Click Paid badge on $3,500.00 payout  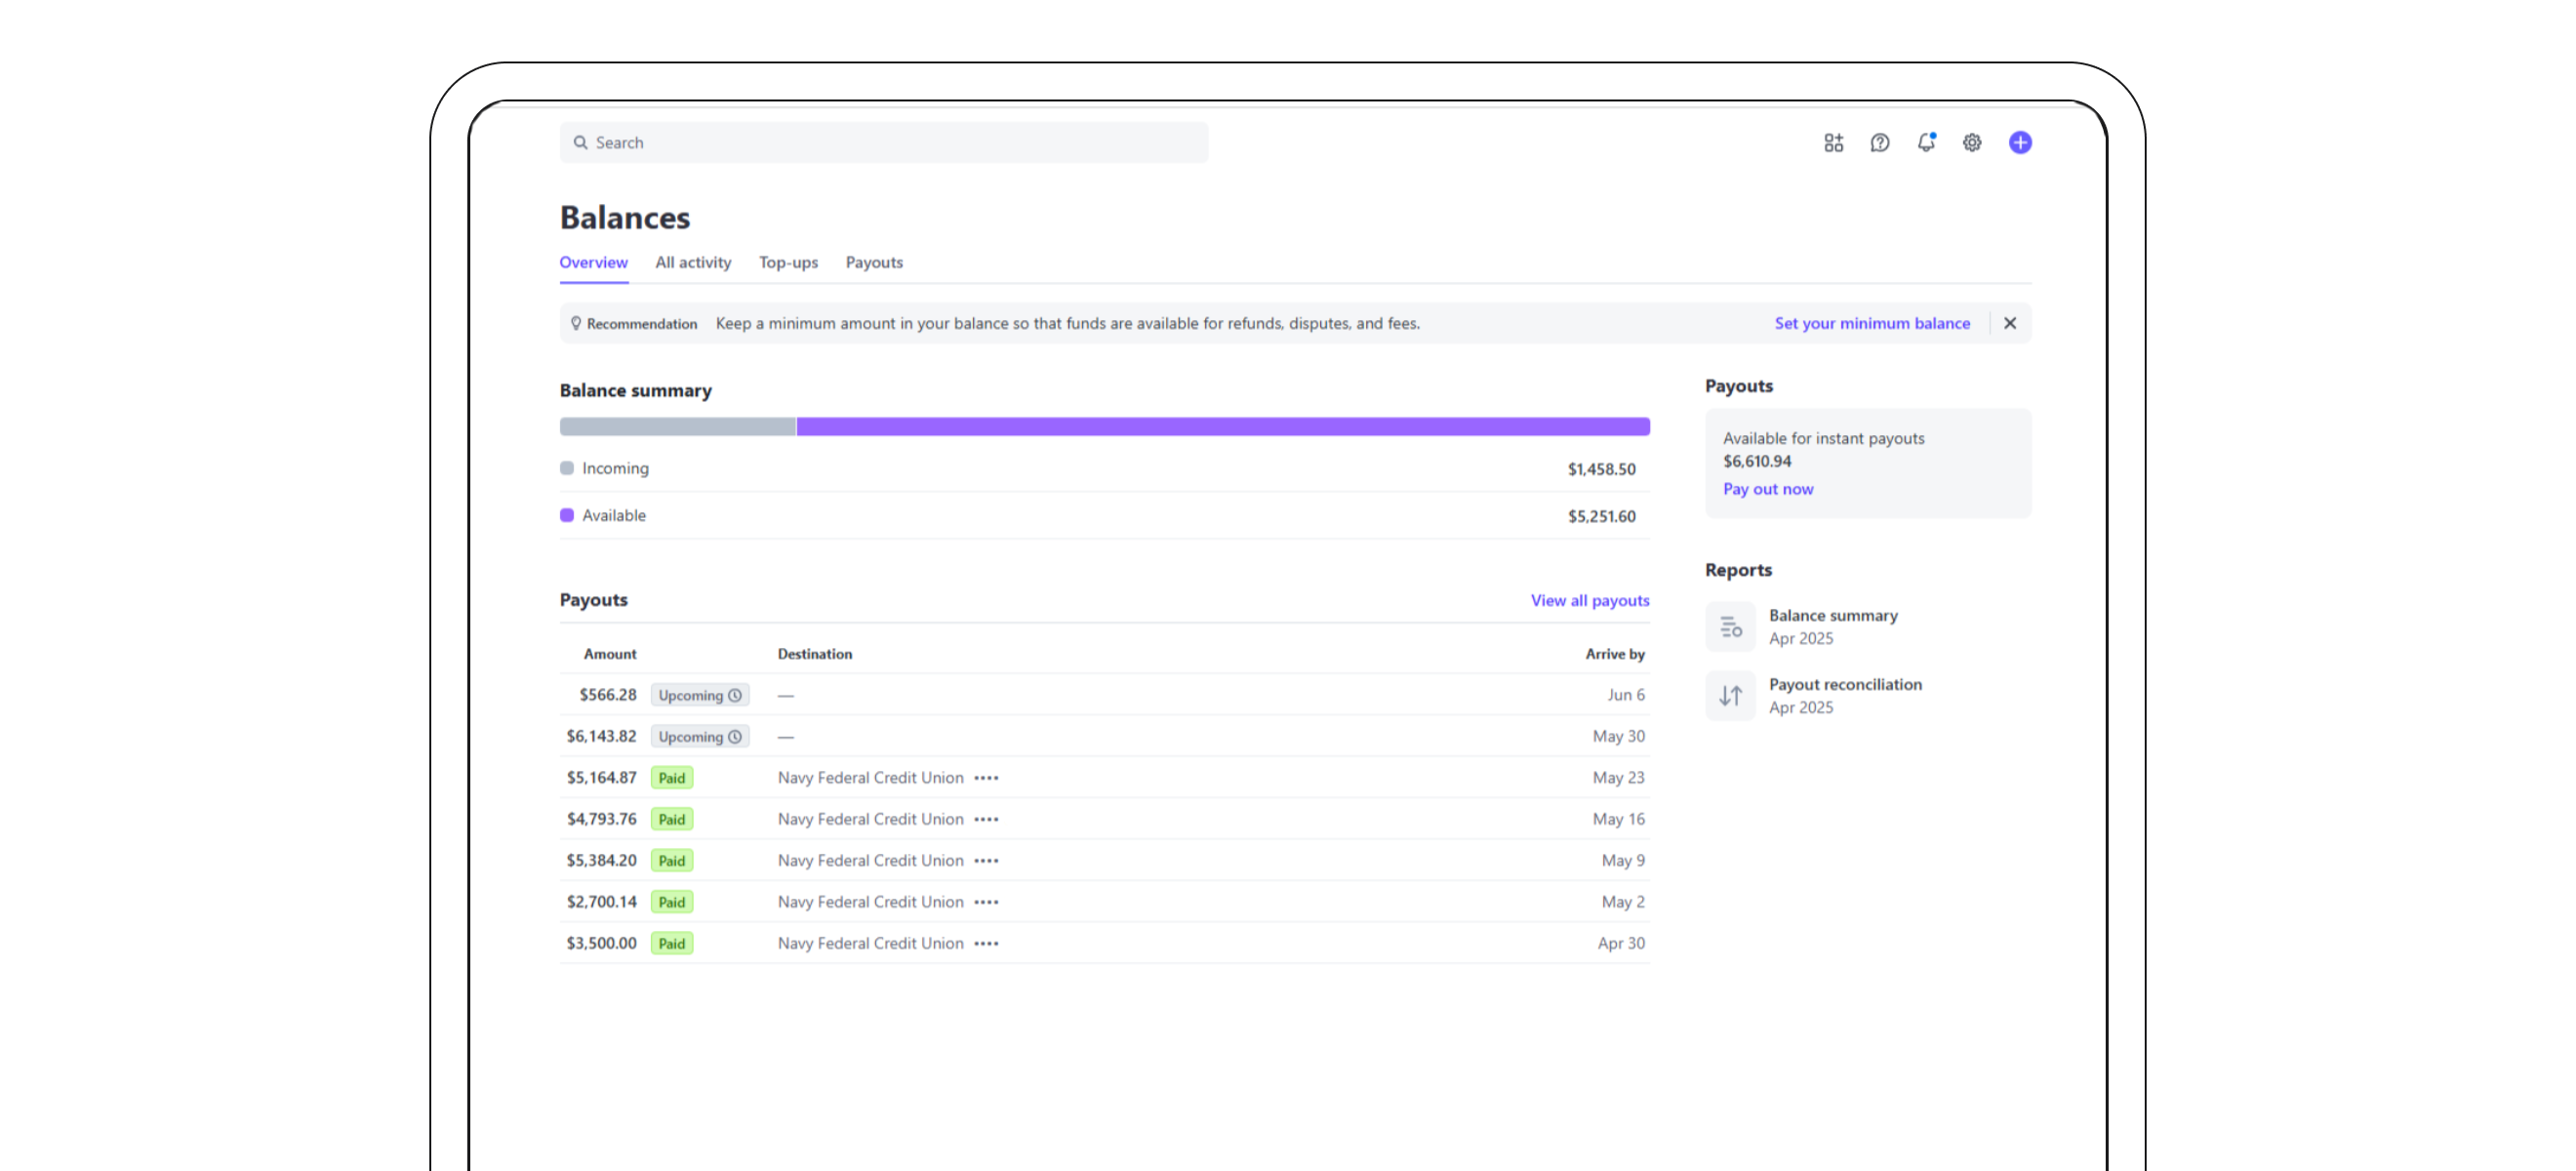pyautogui.click(x=672, y=944)
